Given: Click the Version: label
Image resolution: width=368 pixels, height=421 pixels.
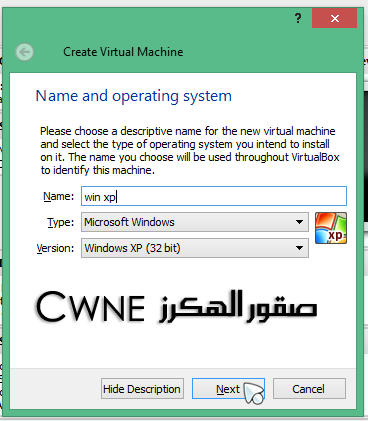Looking at the screenshot, I should [x=55, y=248].
